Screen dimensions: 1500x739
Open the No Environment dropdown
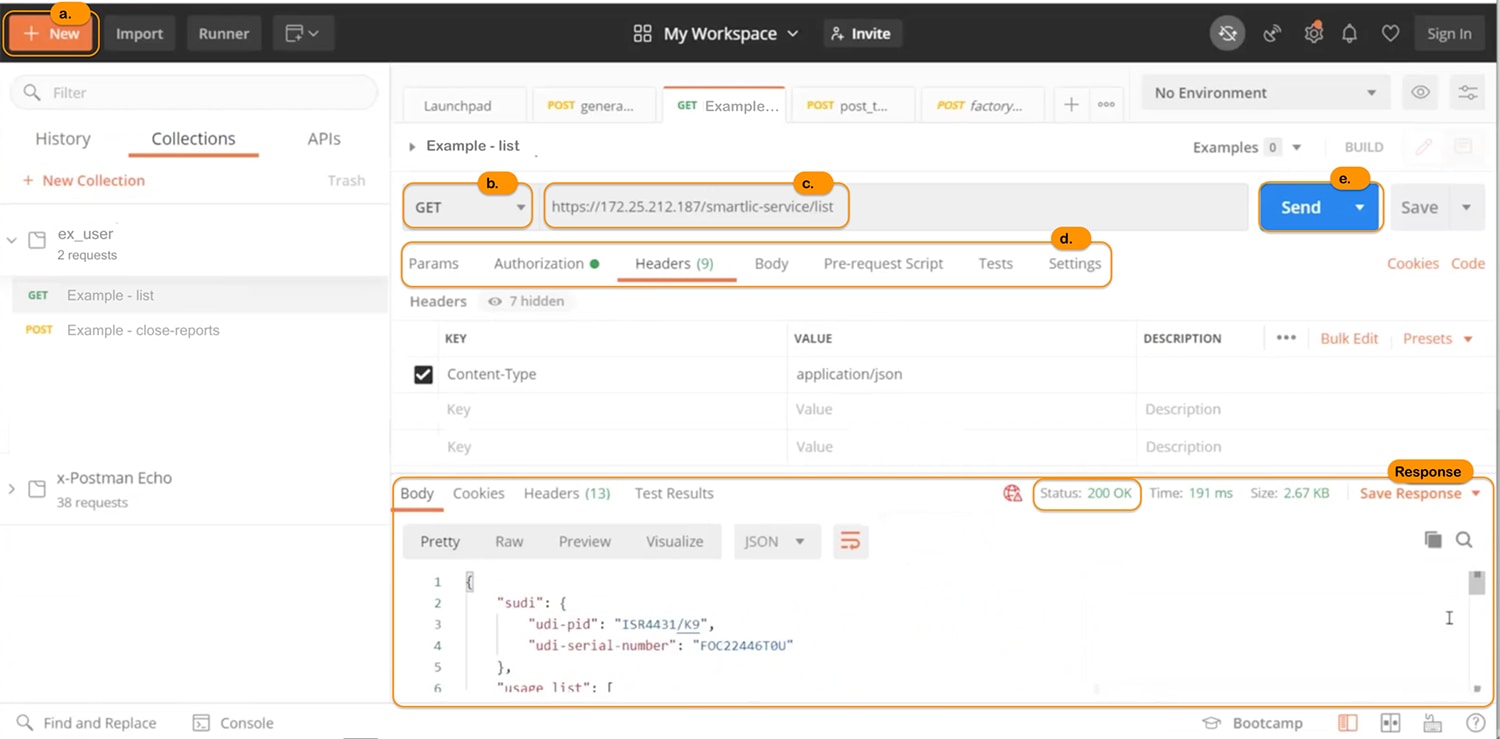coord(1265,93)
